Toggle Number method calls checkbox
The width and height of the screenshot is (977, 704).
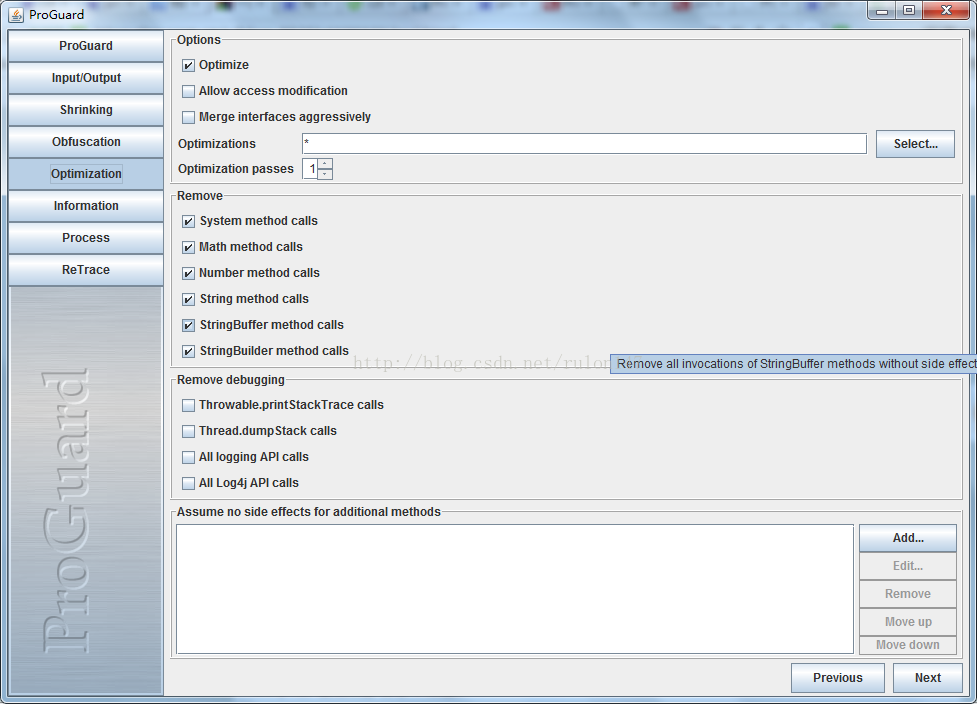coord(188,273)
